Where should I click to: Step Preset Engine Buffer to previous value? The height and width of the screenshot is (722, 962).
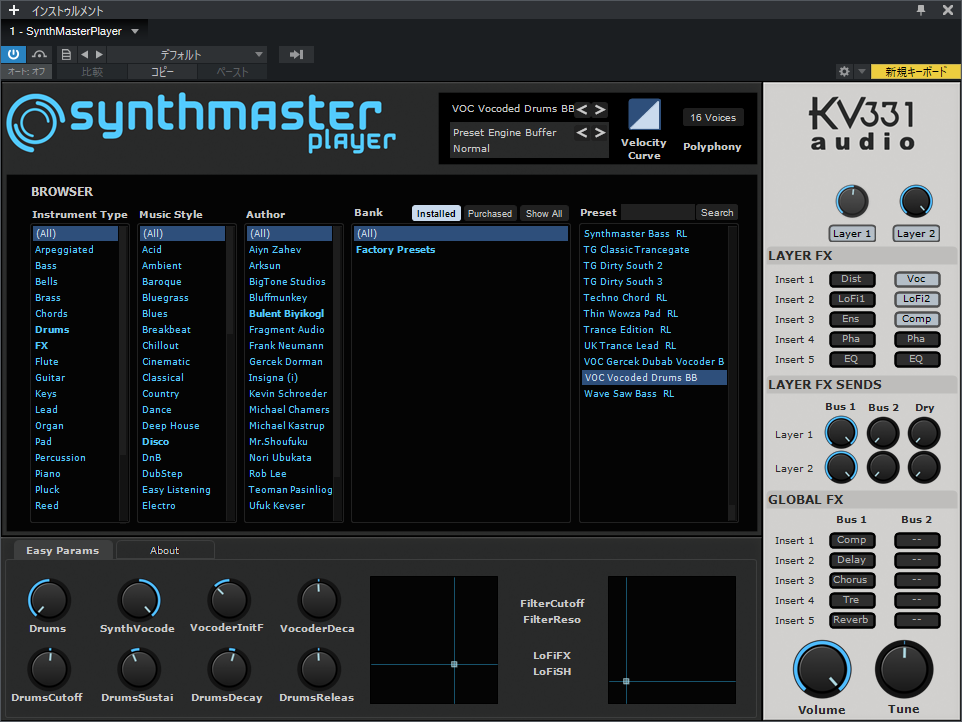click(582, 132)
